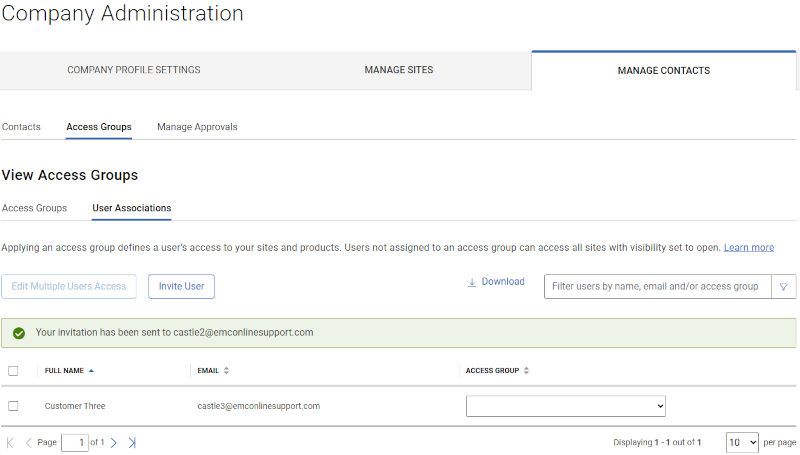Go to the next page arrow
The height and width of the screenshot is (455, 800).
pos(114,442)
